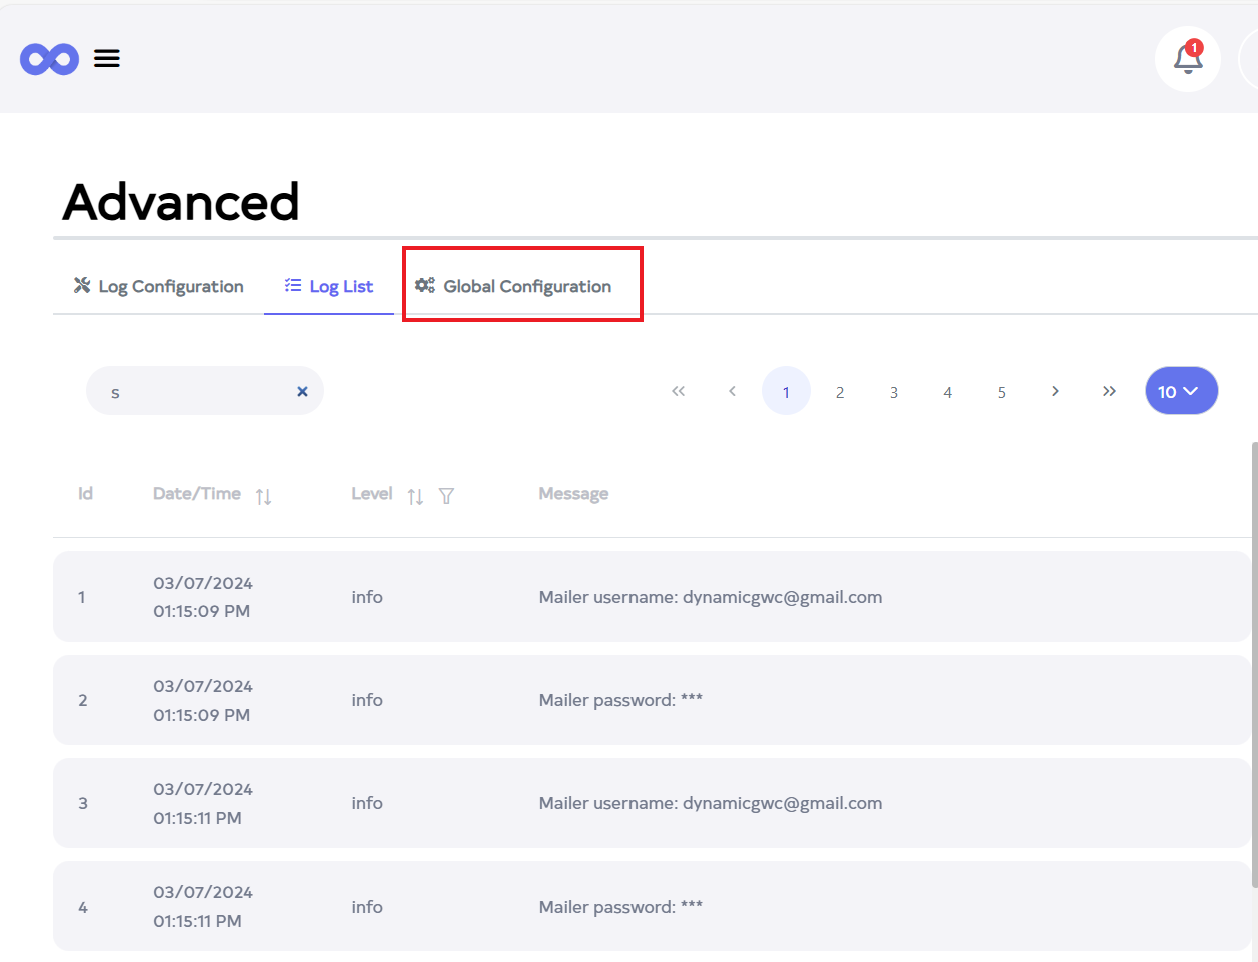Click the log search input field

195,392
